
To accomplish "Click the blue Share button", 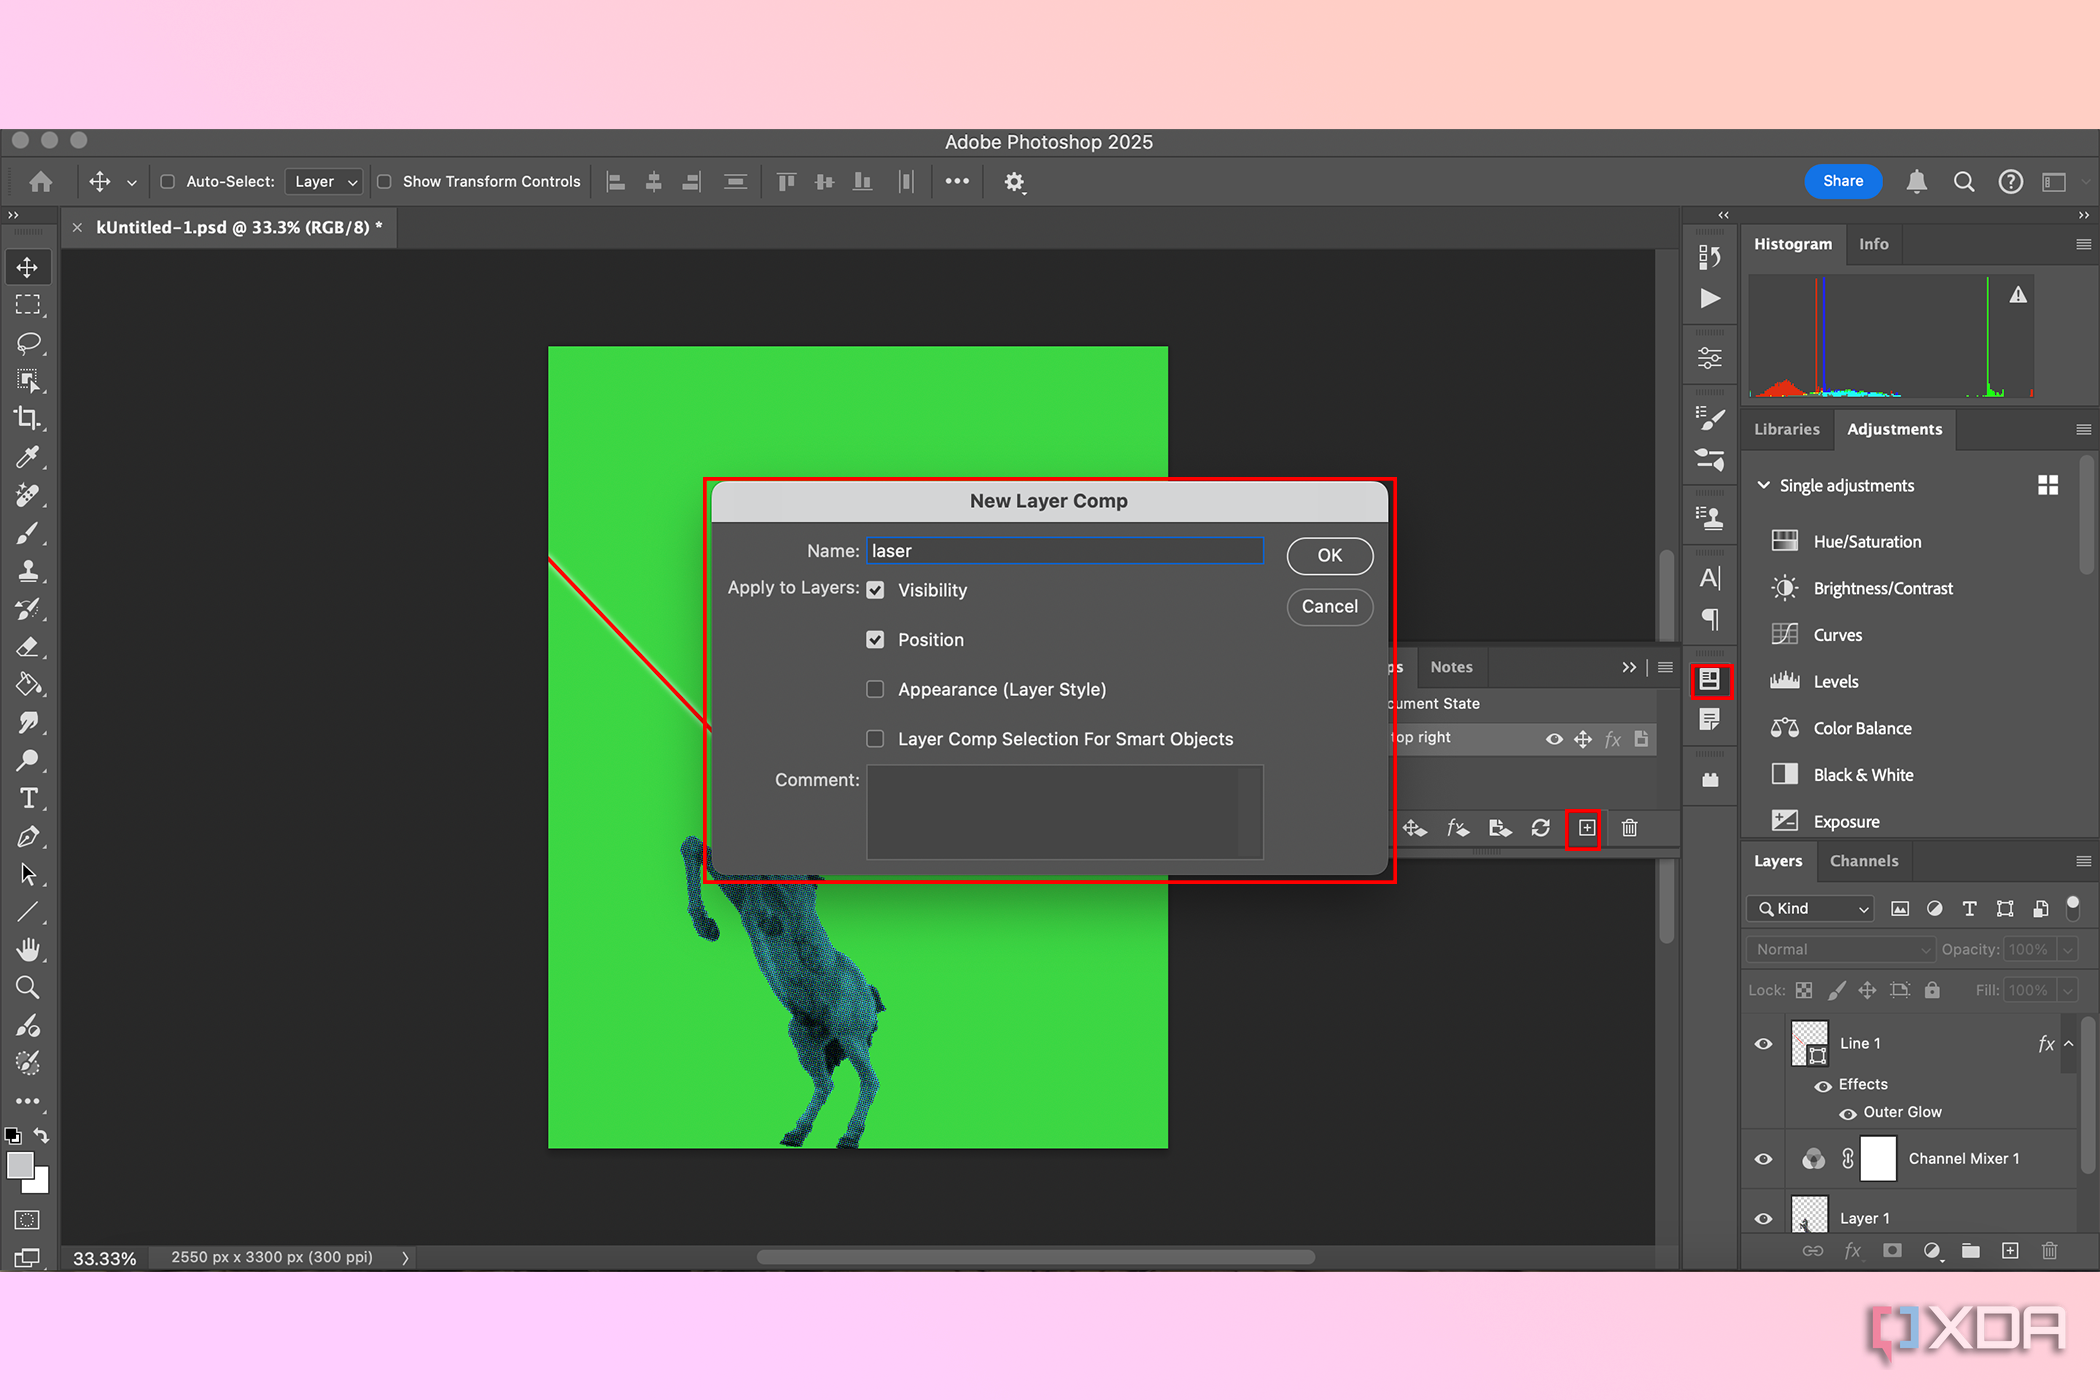I will (x=1843, y=182).
